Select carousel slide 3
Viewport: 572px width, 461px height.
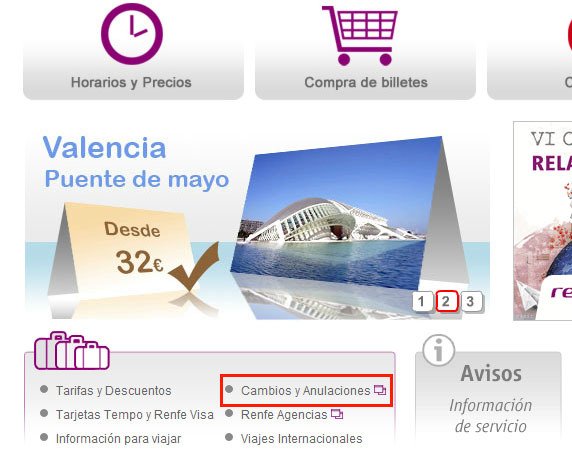[x=471, y=302]
